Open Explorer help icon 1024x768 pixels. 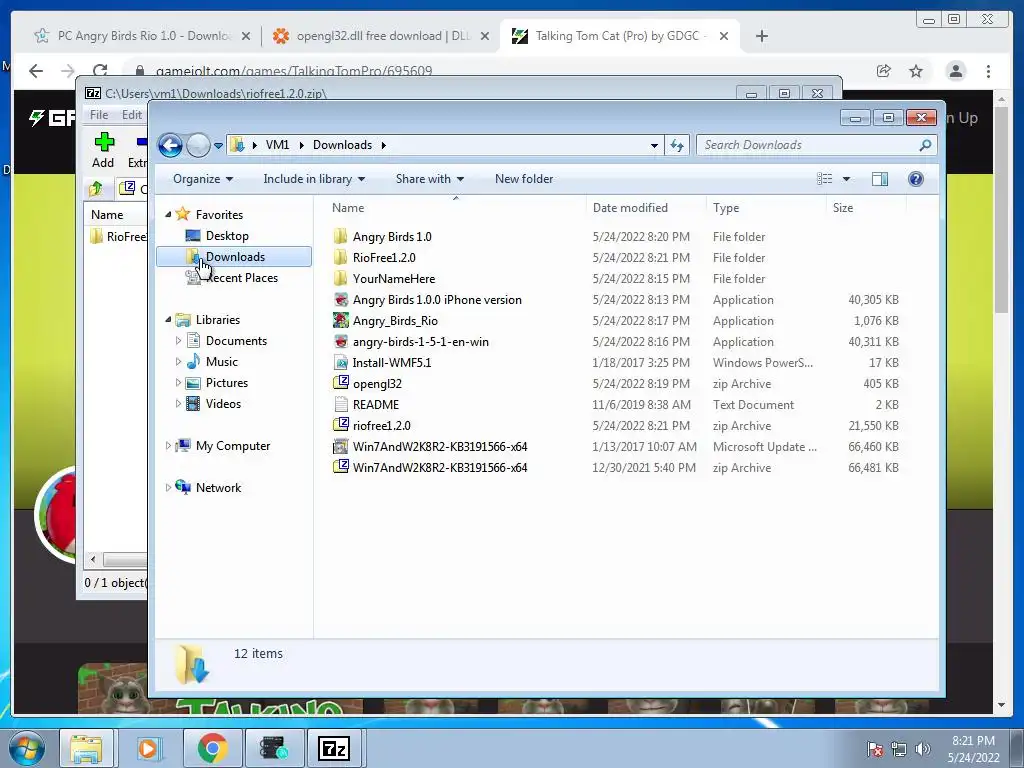pos(916,179)
